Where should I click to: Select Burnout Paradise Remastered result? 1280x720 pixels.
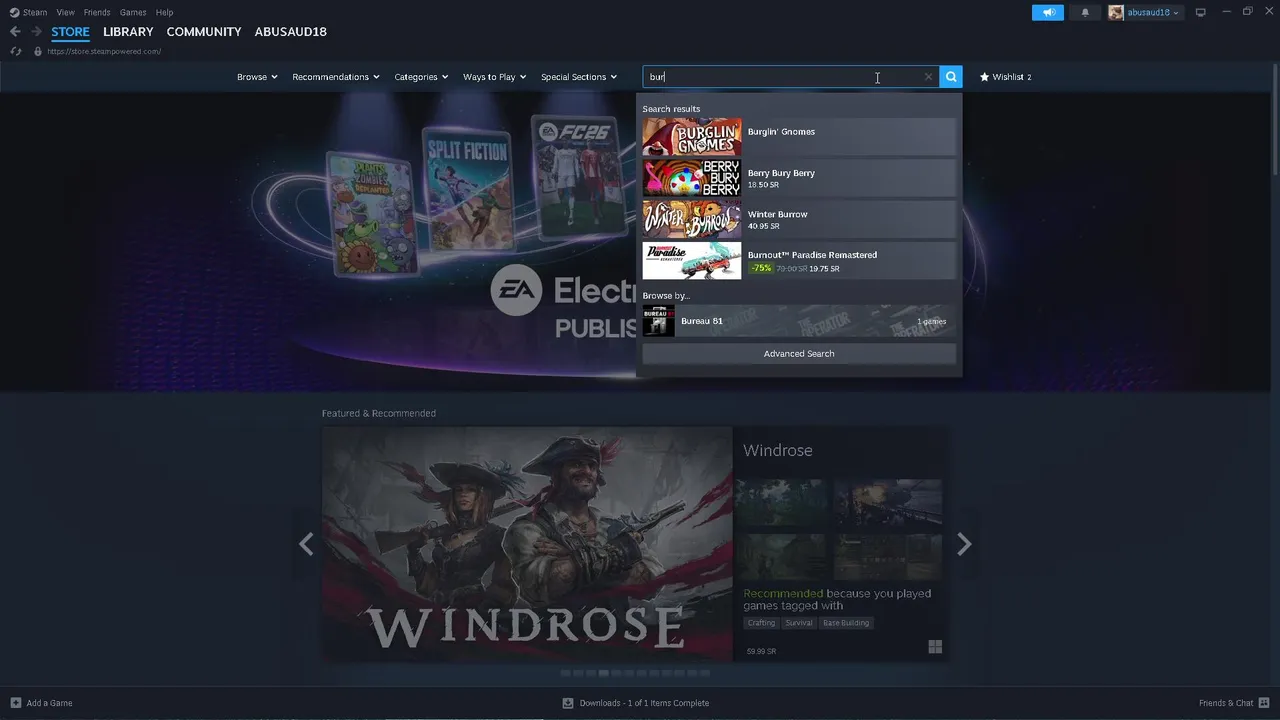click(x=799, y=260)
